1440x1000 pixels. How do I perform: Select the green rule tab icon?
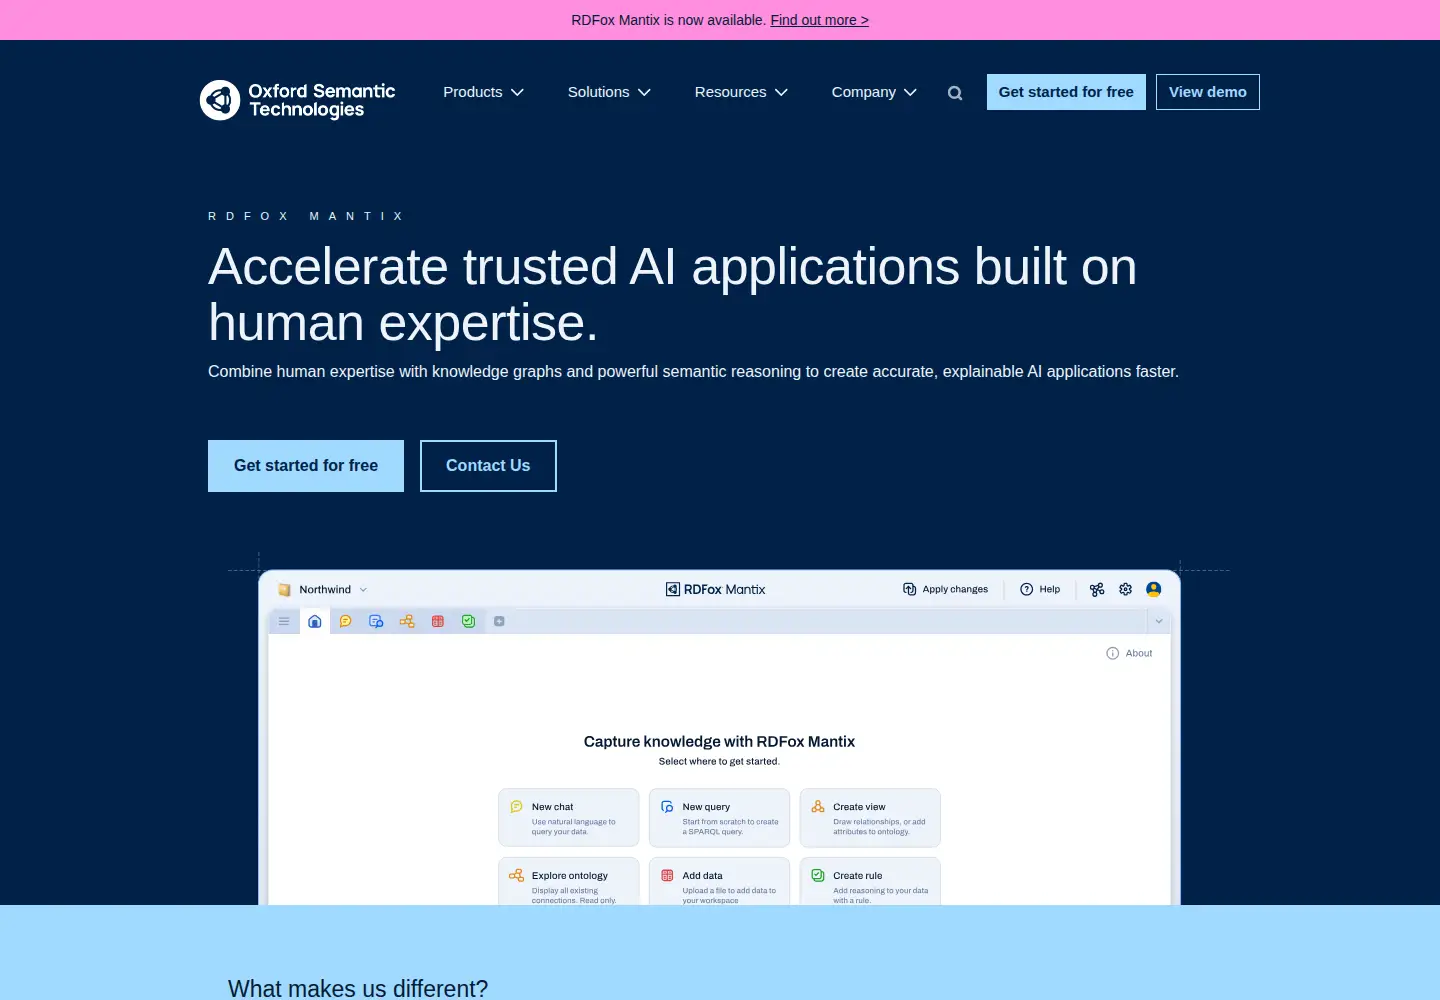coord(468,621)
